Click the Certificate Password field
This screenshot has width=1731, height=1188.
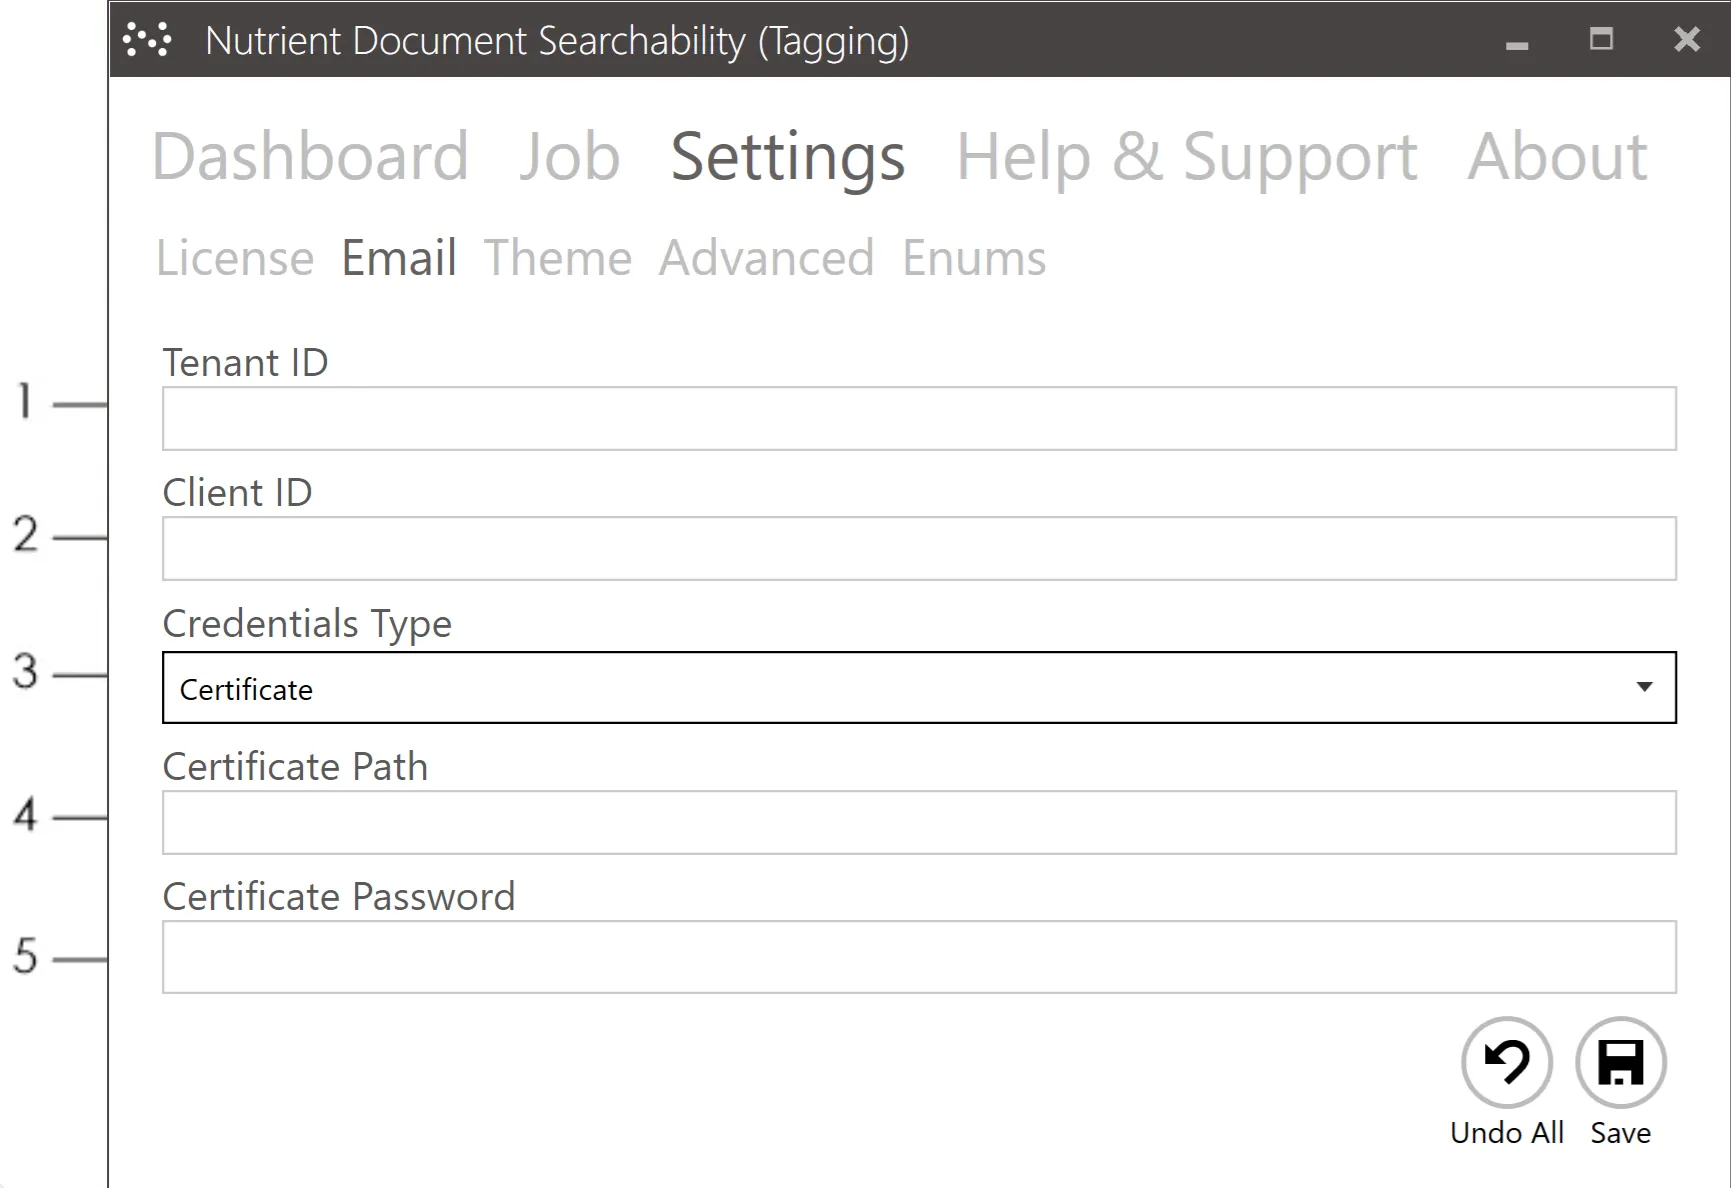(x=918, y=957)
